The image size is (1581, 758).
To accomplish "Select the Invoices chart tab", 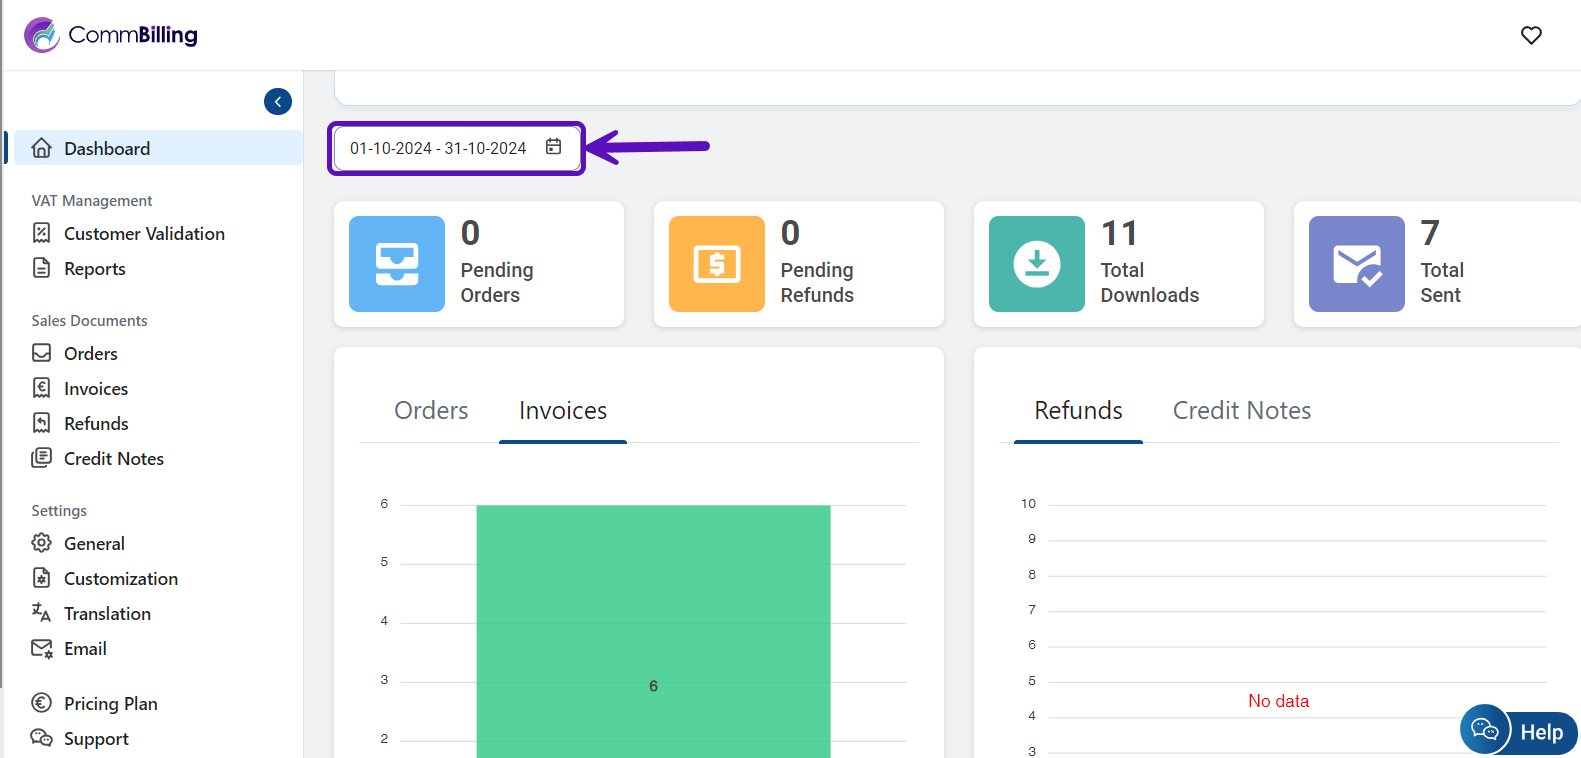I will tap(563, 411).
